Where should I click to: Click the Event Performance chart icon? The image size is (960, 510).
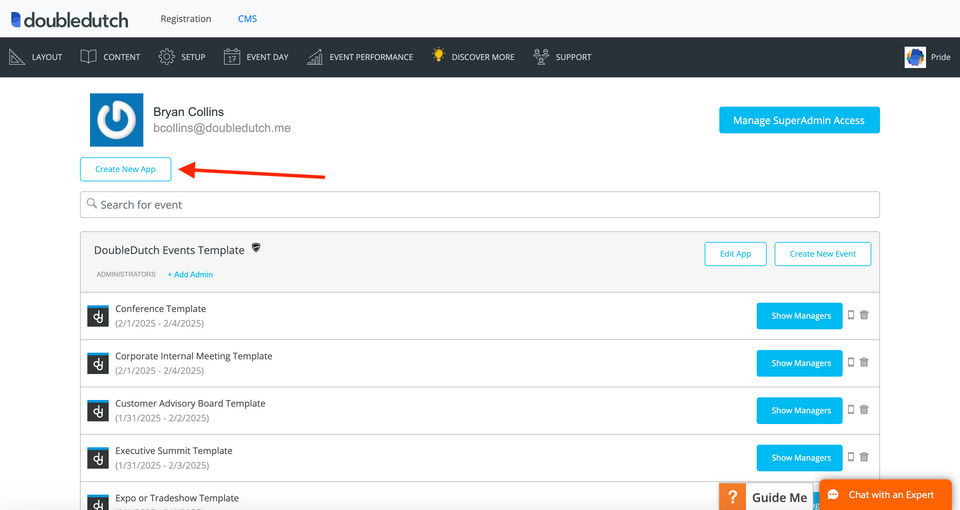tap(315, 57)
